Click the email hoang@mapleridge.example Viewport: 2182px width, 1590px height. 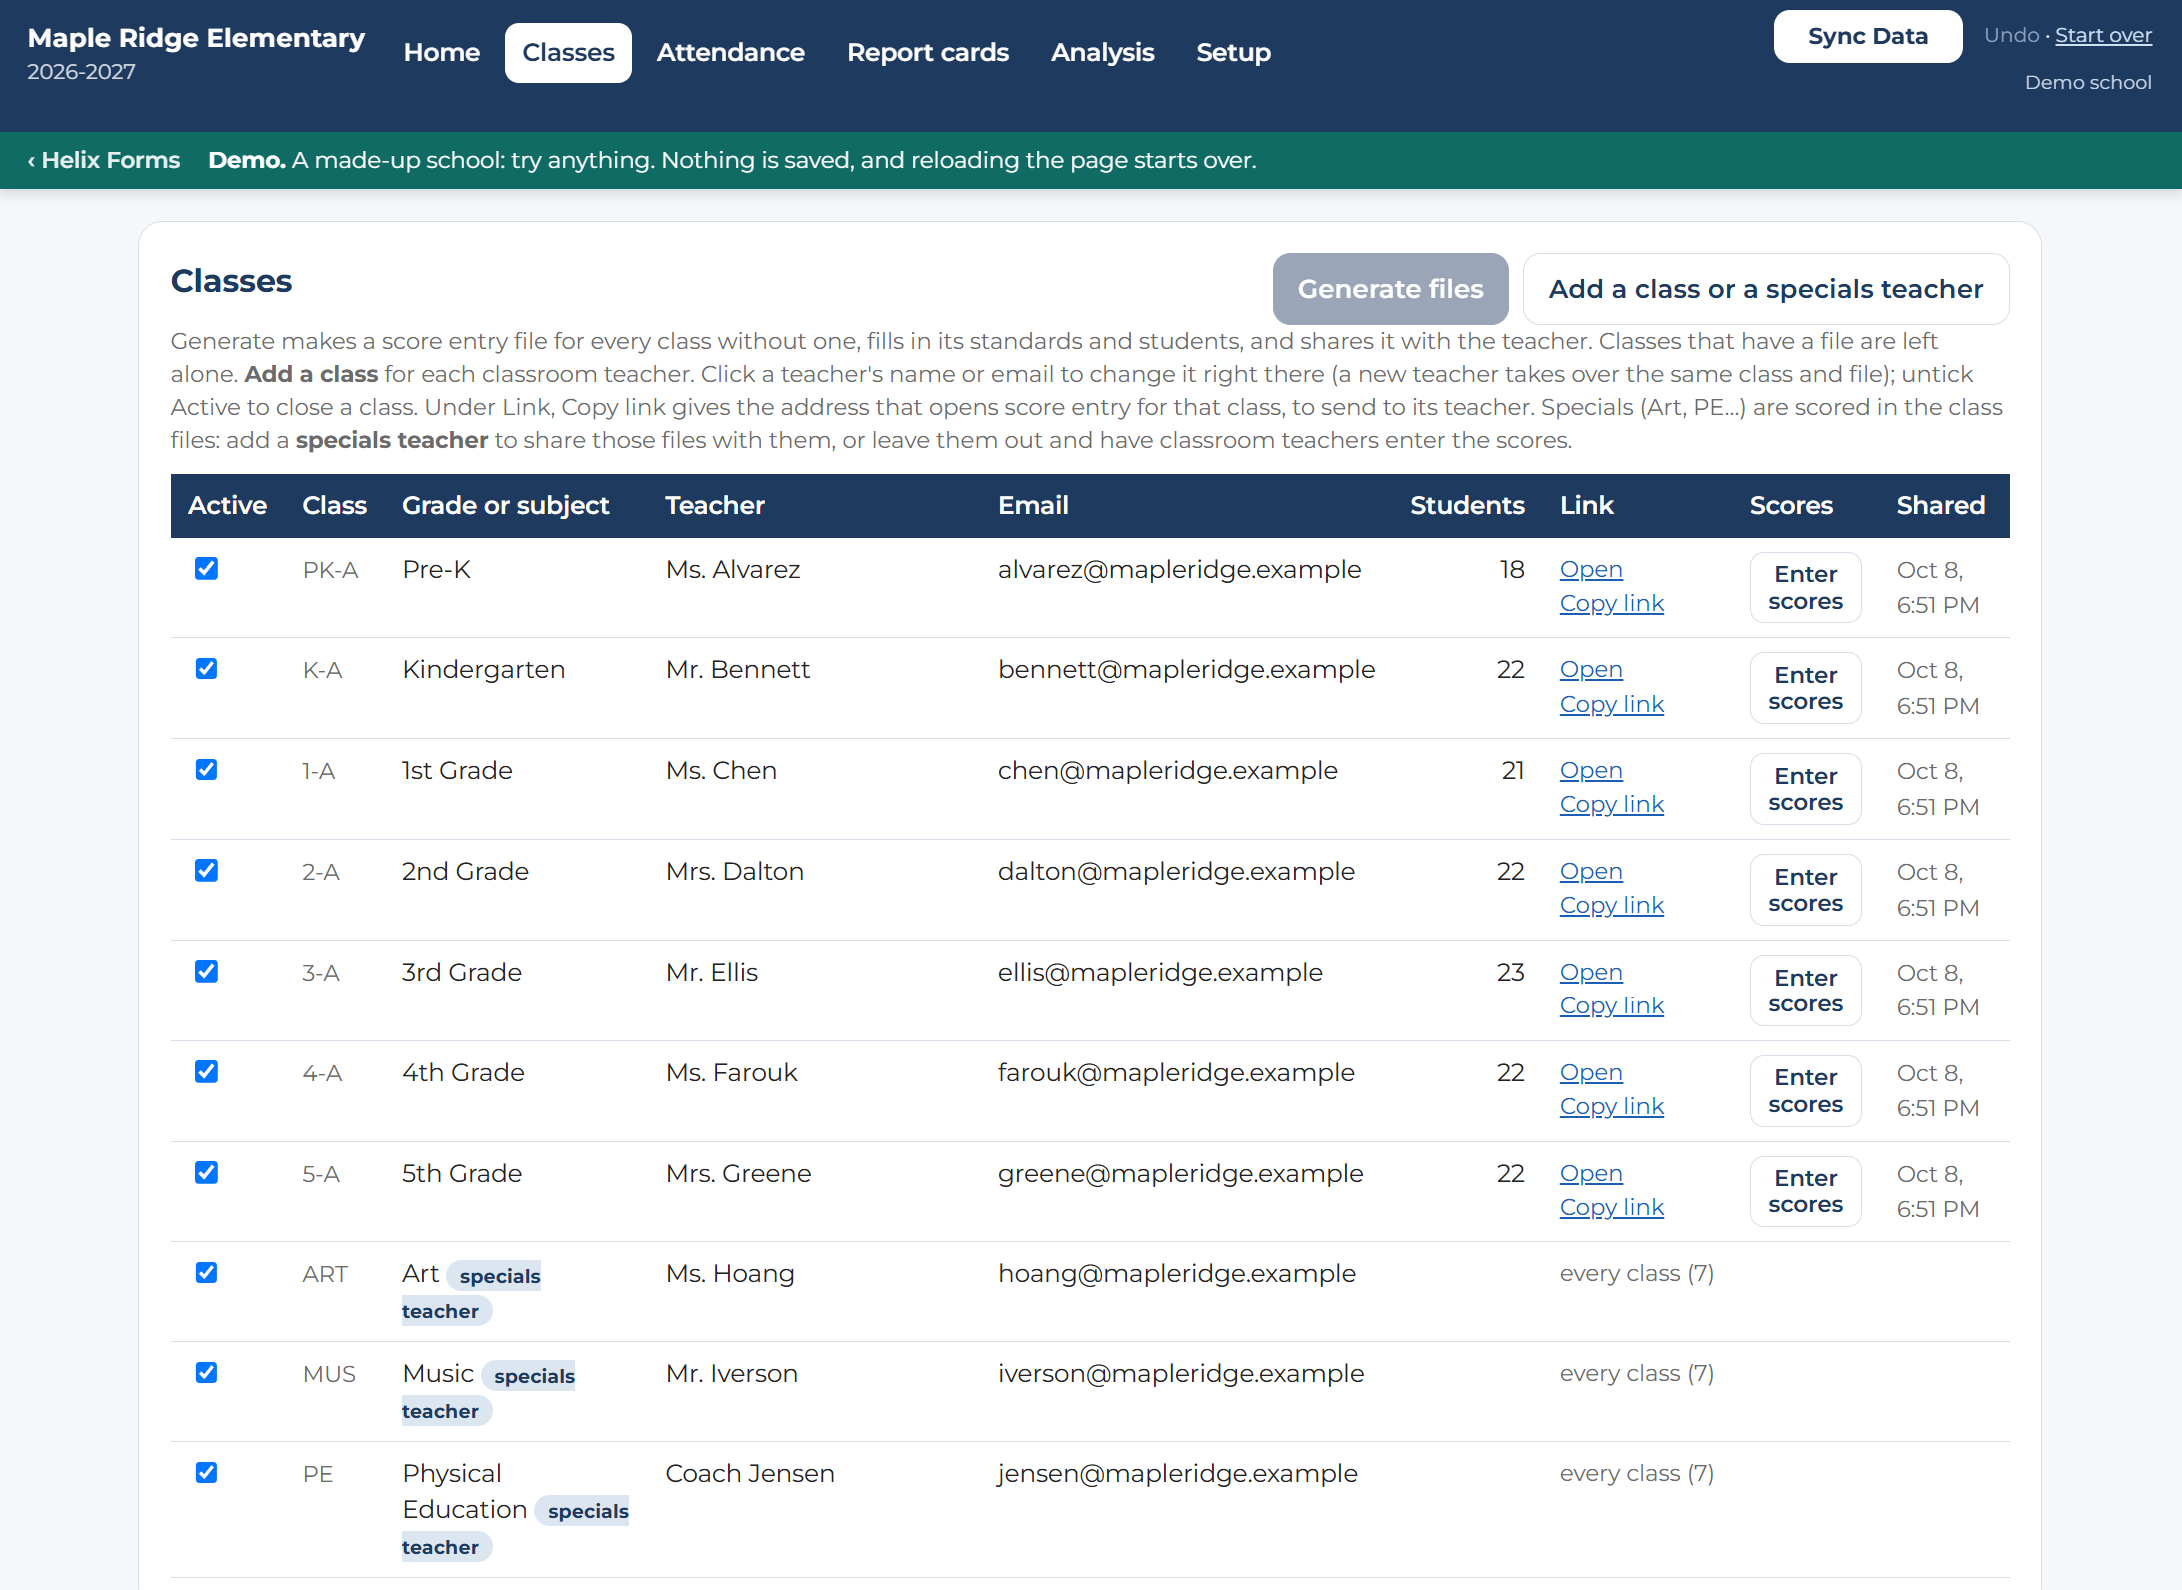tap(1177, 1274)
